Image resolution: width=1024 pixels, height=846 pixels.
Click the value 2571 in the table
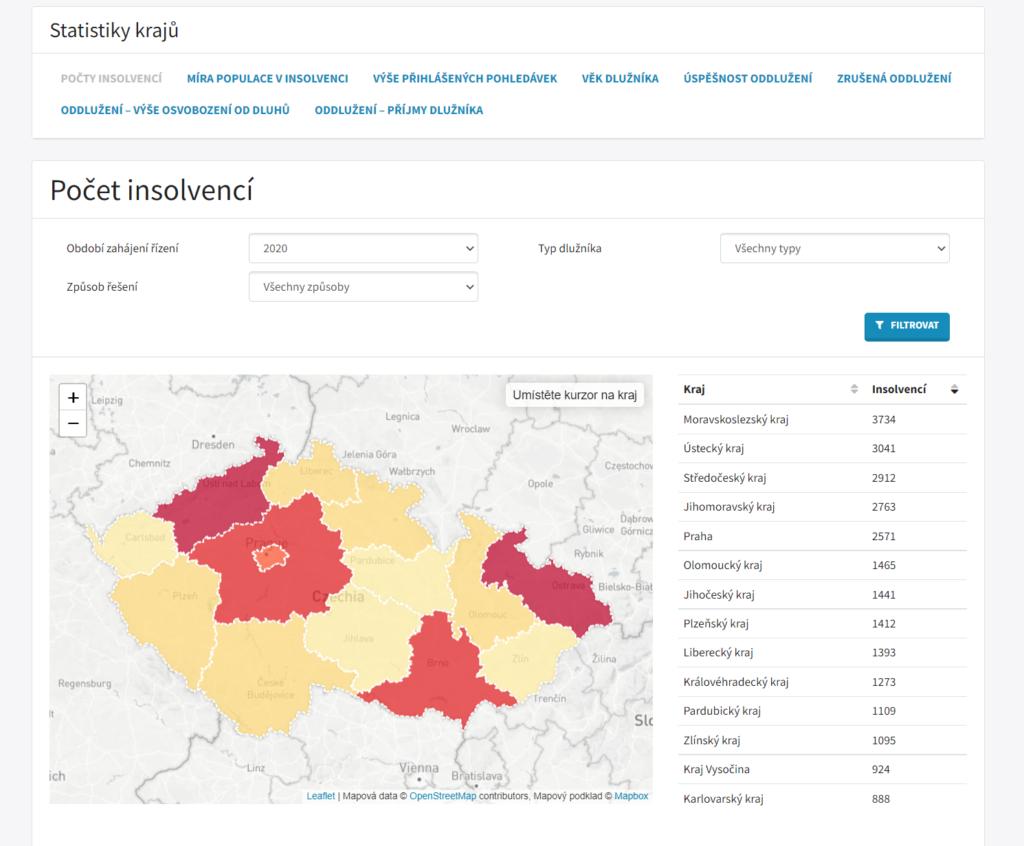(x=884, y=536)
